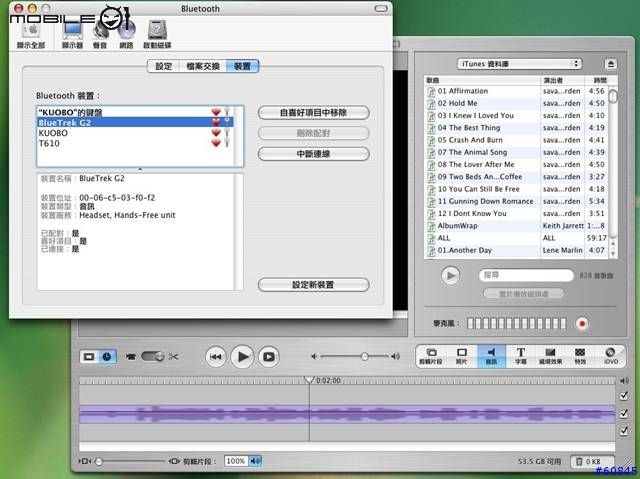The height and width of the screenshot is (479, 640).
Task: Open the 剪輯片段 Clips pane
Action: [431, 356]
